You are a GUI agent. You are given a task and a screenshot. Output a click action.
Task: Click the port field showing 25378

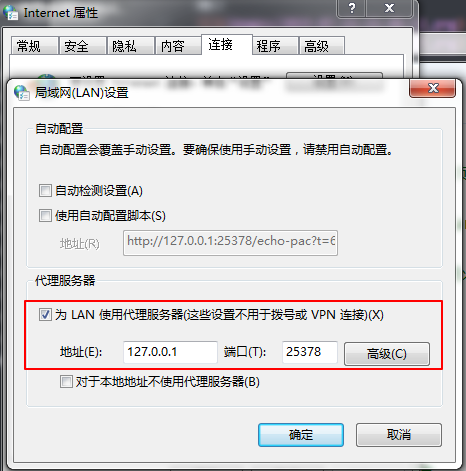pyautogui.click(x=310, y=352)
